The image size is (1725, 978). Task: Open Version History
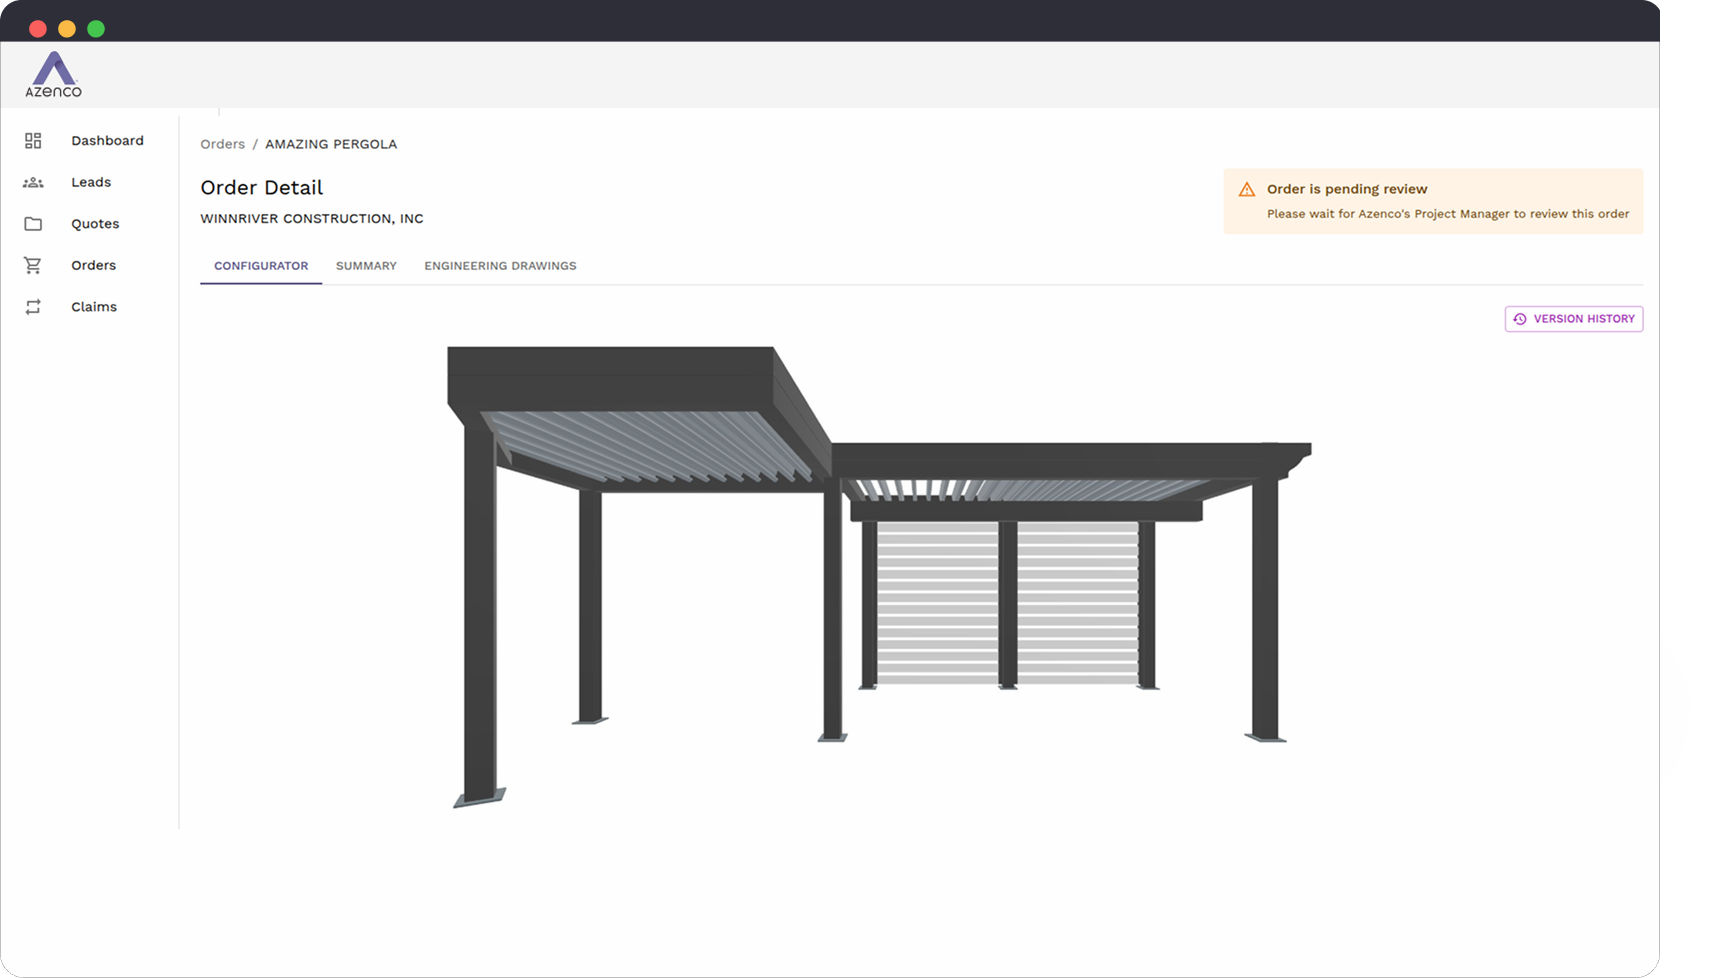[1573, 318]
